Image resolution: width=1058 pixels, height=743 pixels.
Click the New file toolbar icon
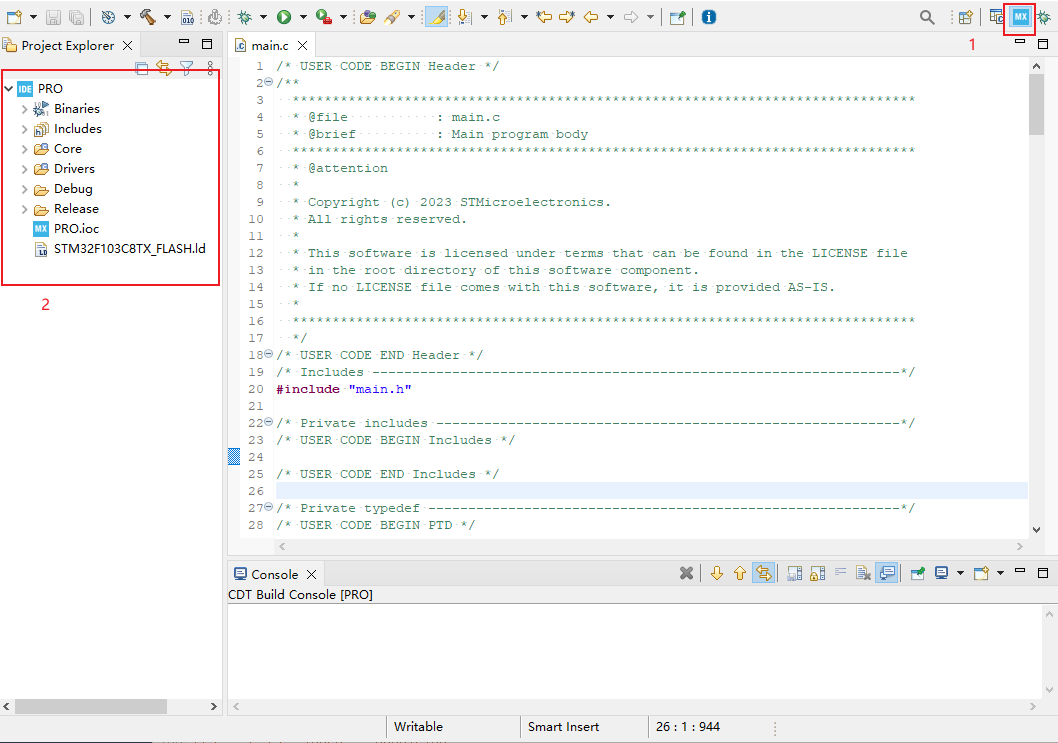(x=14, y=17)
